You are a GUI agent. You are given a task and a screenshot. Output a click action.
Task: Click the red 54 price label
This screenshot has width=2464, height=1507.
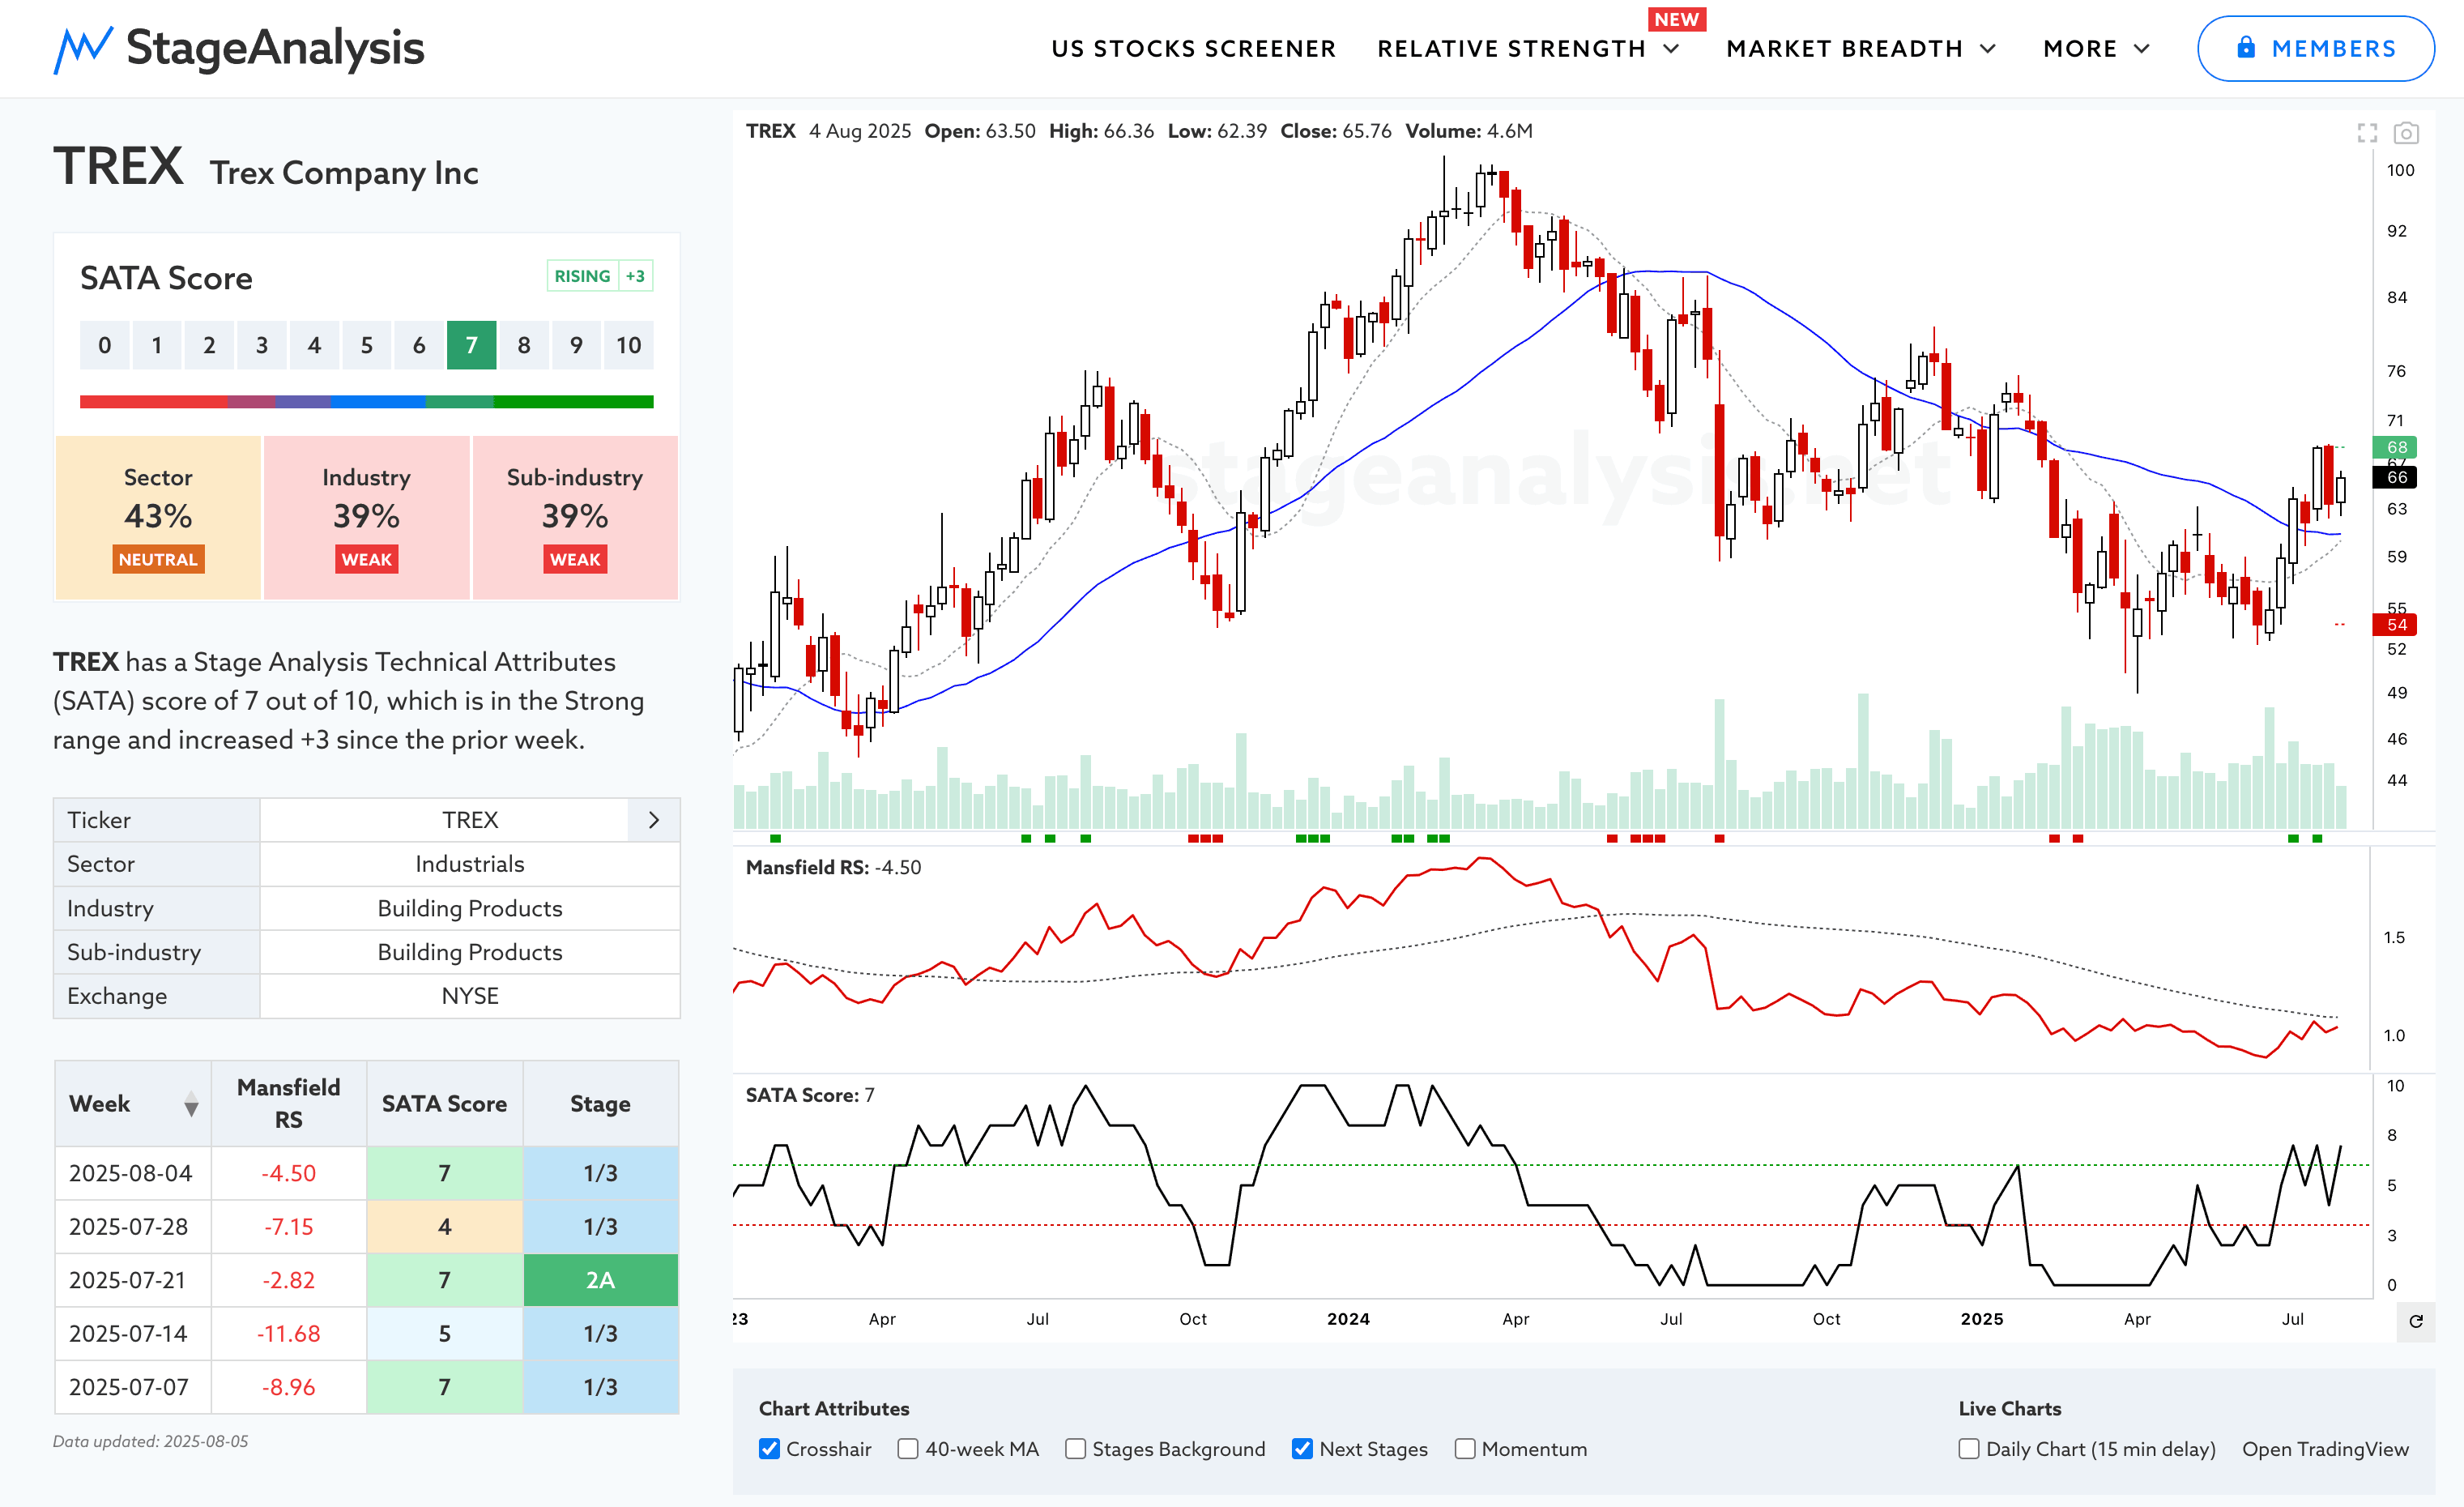2395,625
